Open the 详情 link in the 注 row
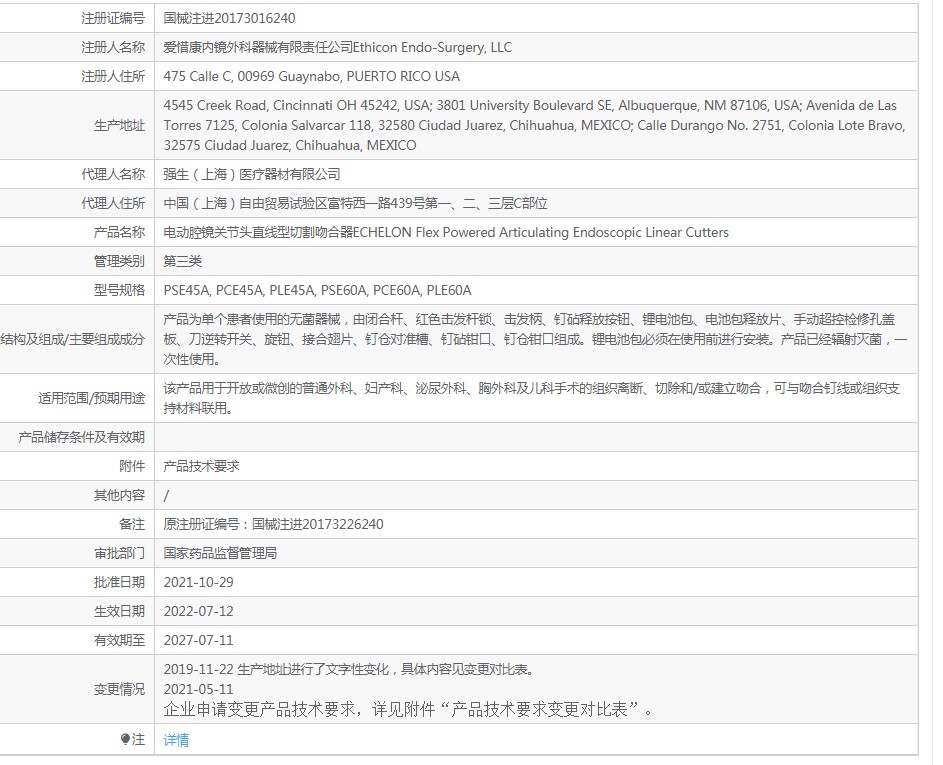Viewport: 943px width, 765px height. [176, 740]
